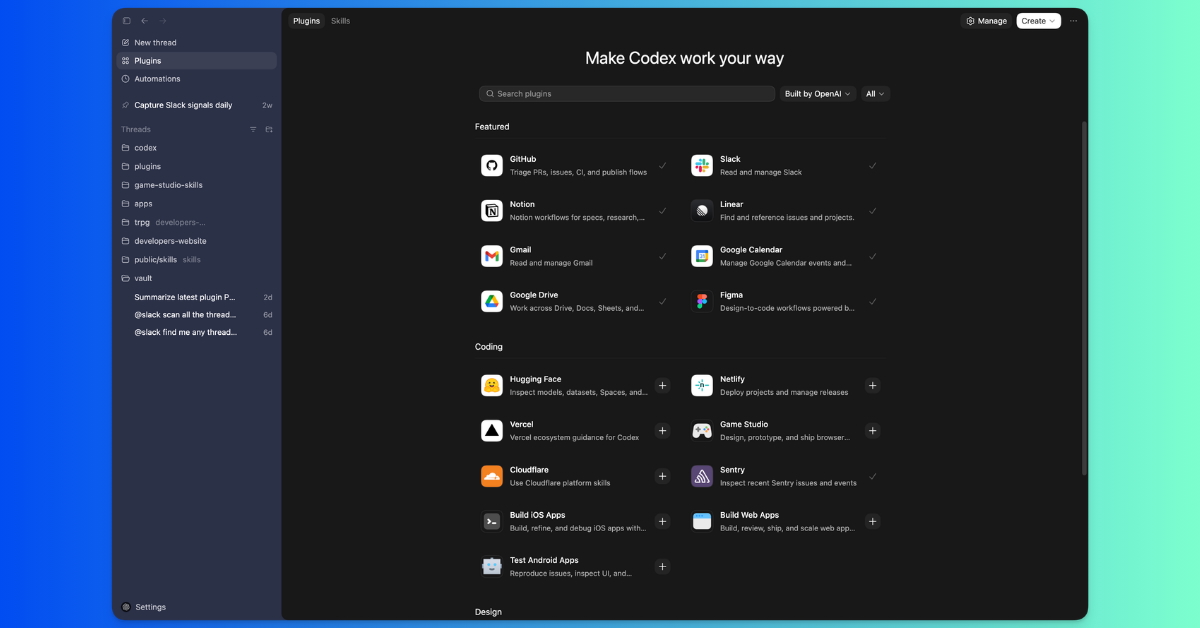Select the Figma plugin icon

702,301
